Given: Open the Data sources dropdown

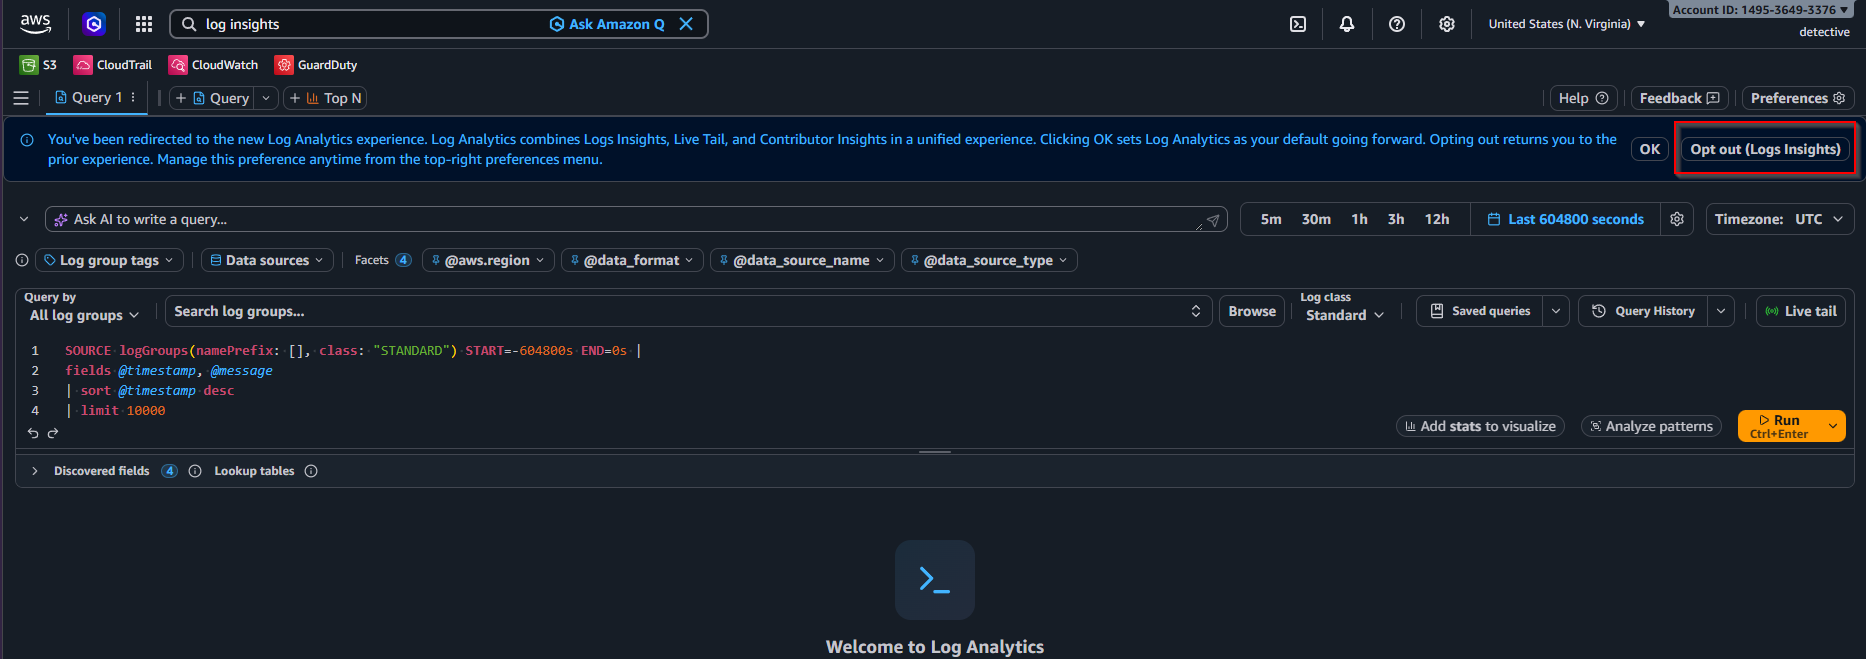Looking at the screenshot, I should pos(267,260).
